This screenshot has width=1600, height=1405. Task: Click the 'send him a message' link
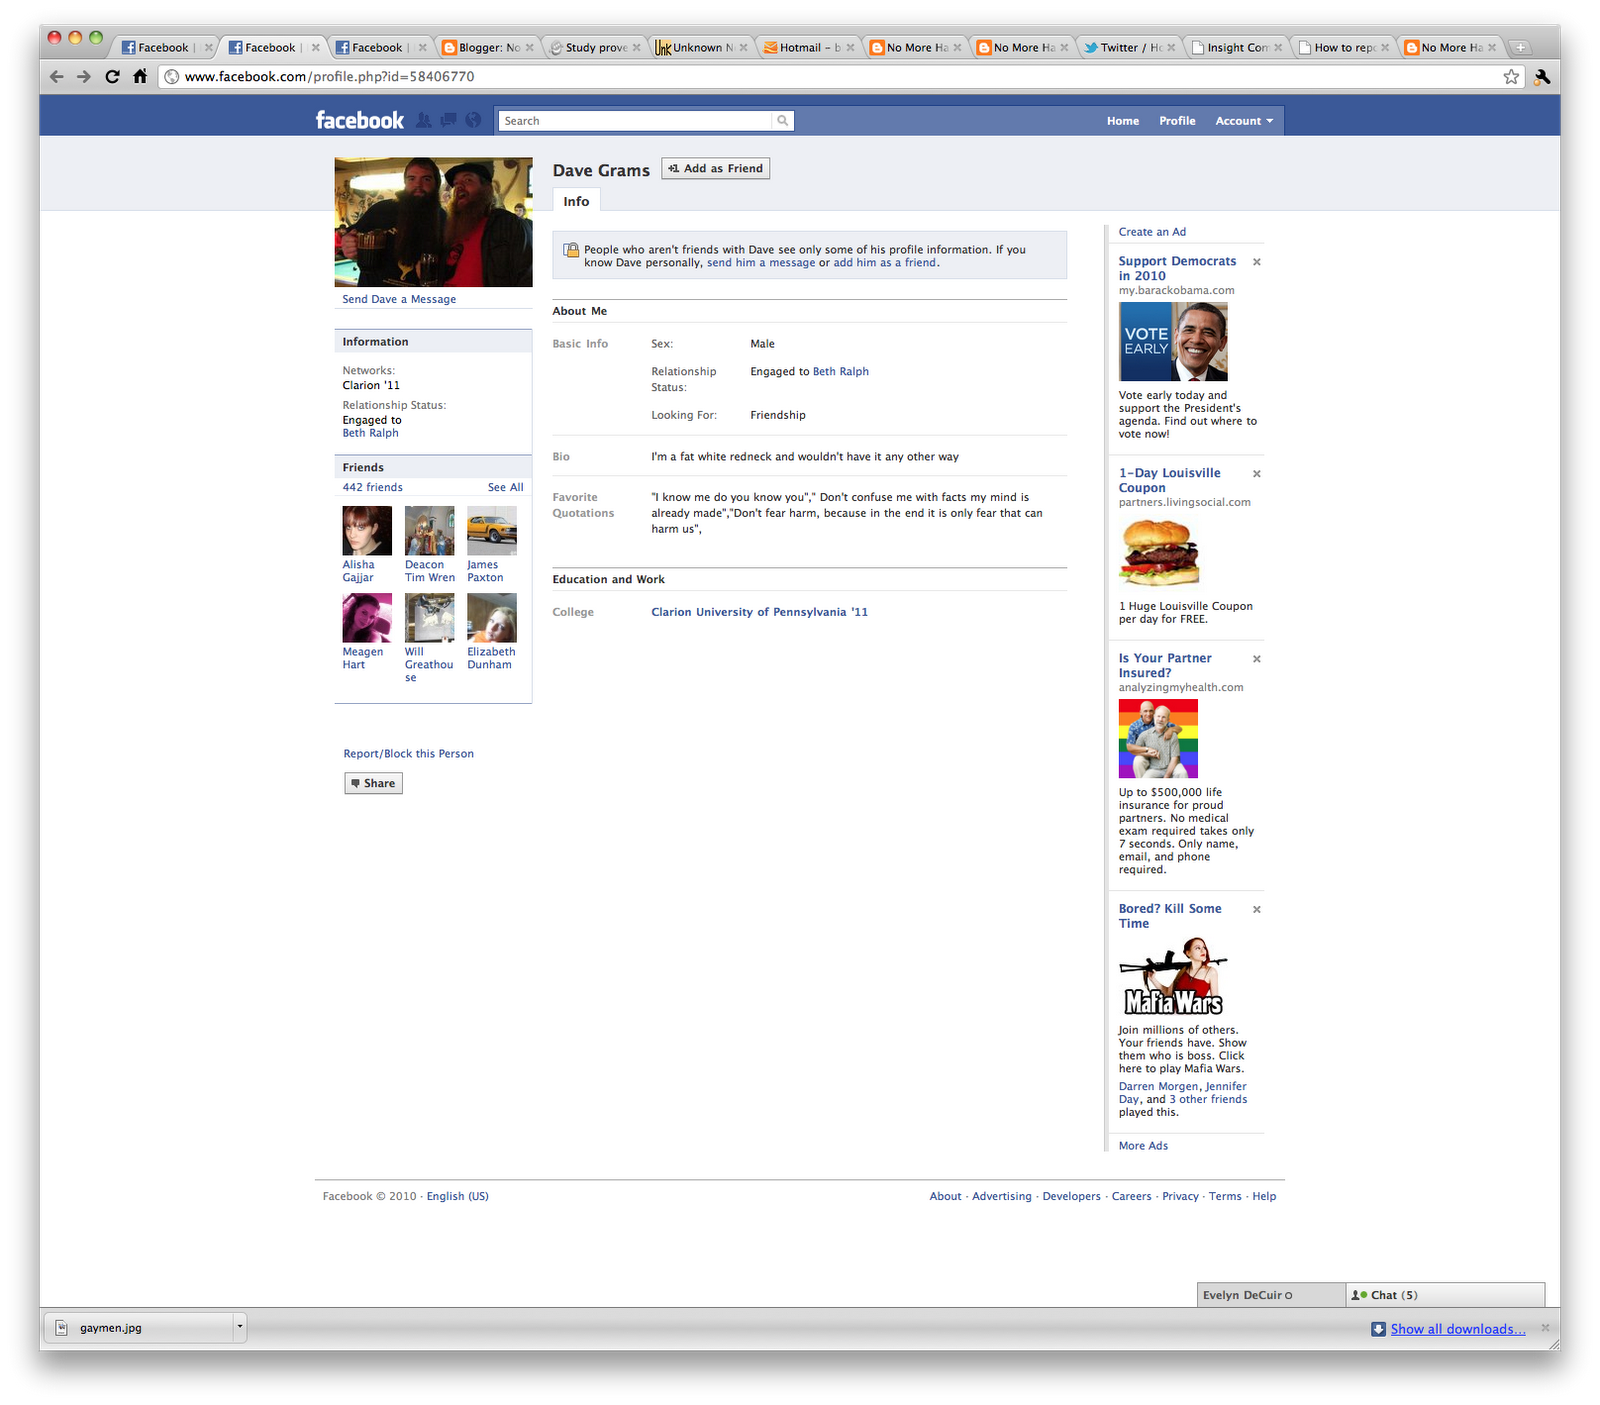pos(761,263)
